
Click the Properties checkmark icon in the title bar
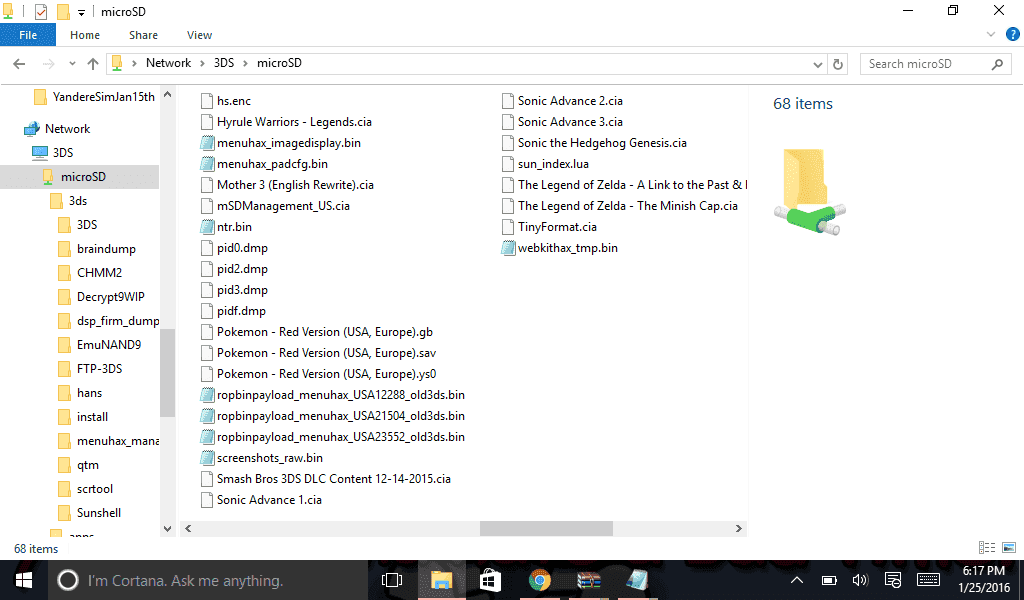[x=40, y=11]
